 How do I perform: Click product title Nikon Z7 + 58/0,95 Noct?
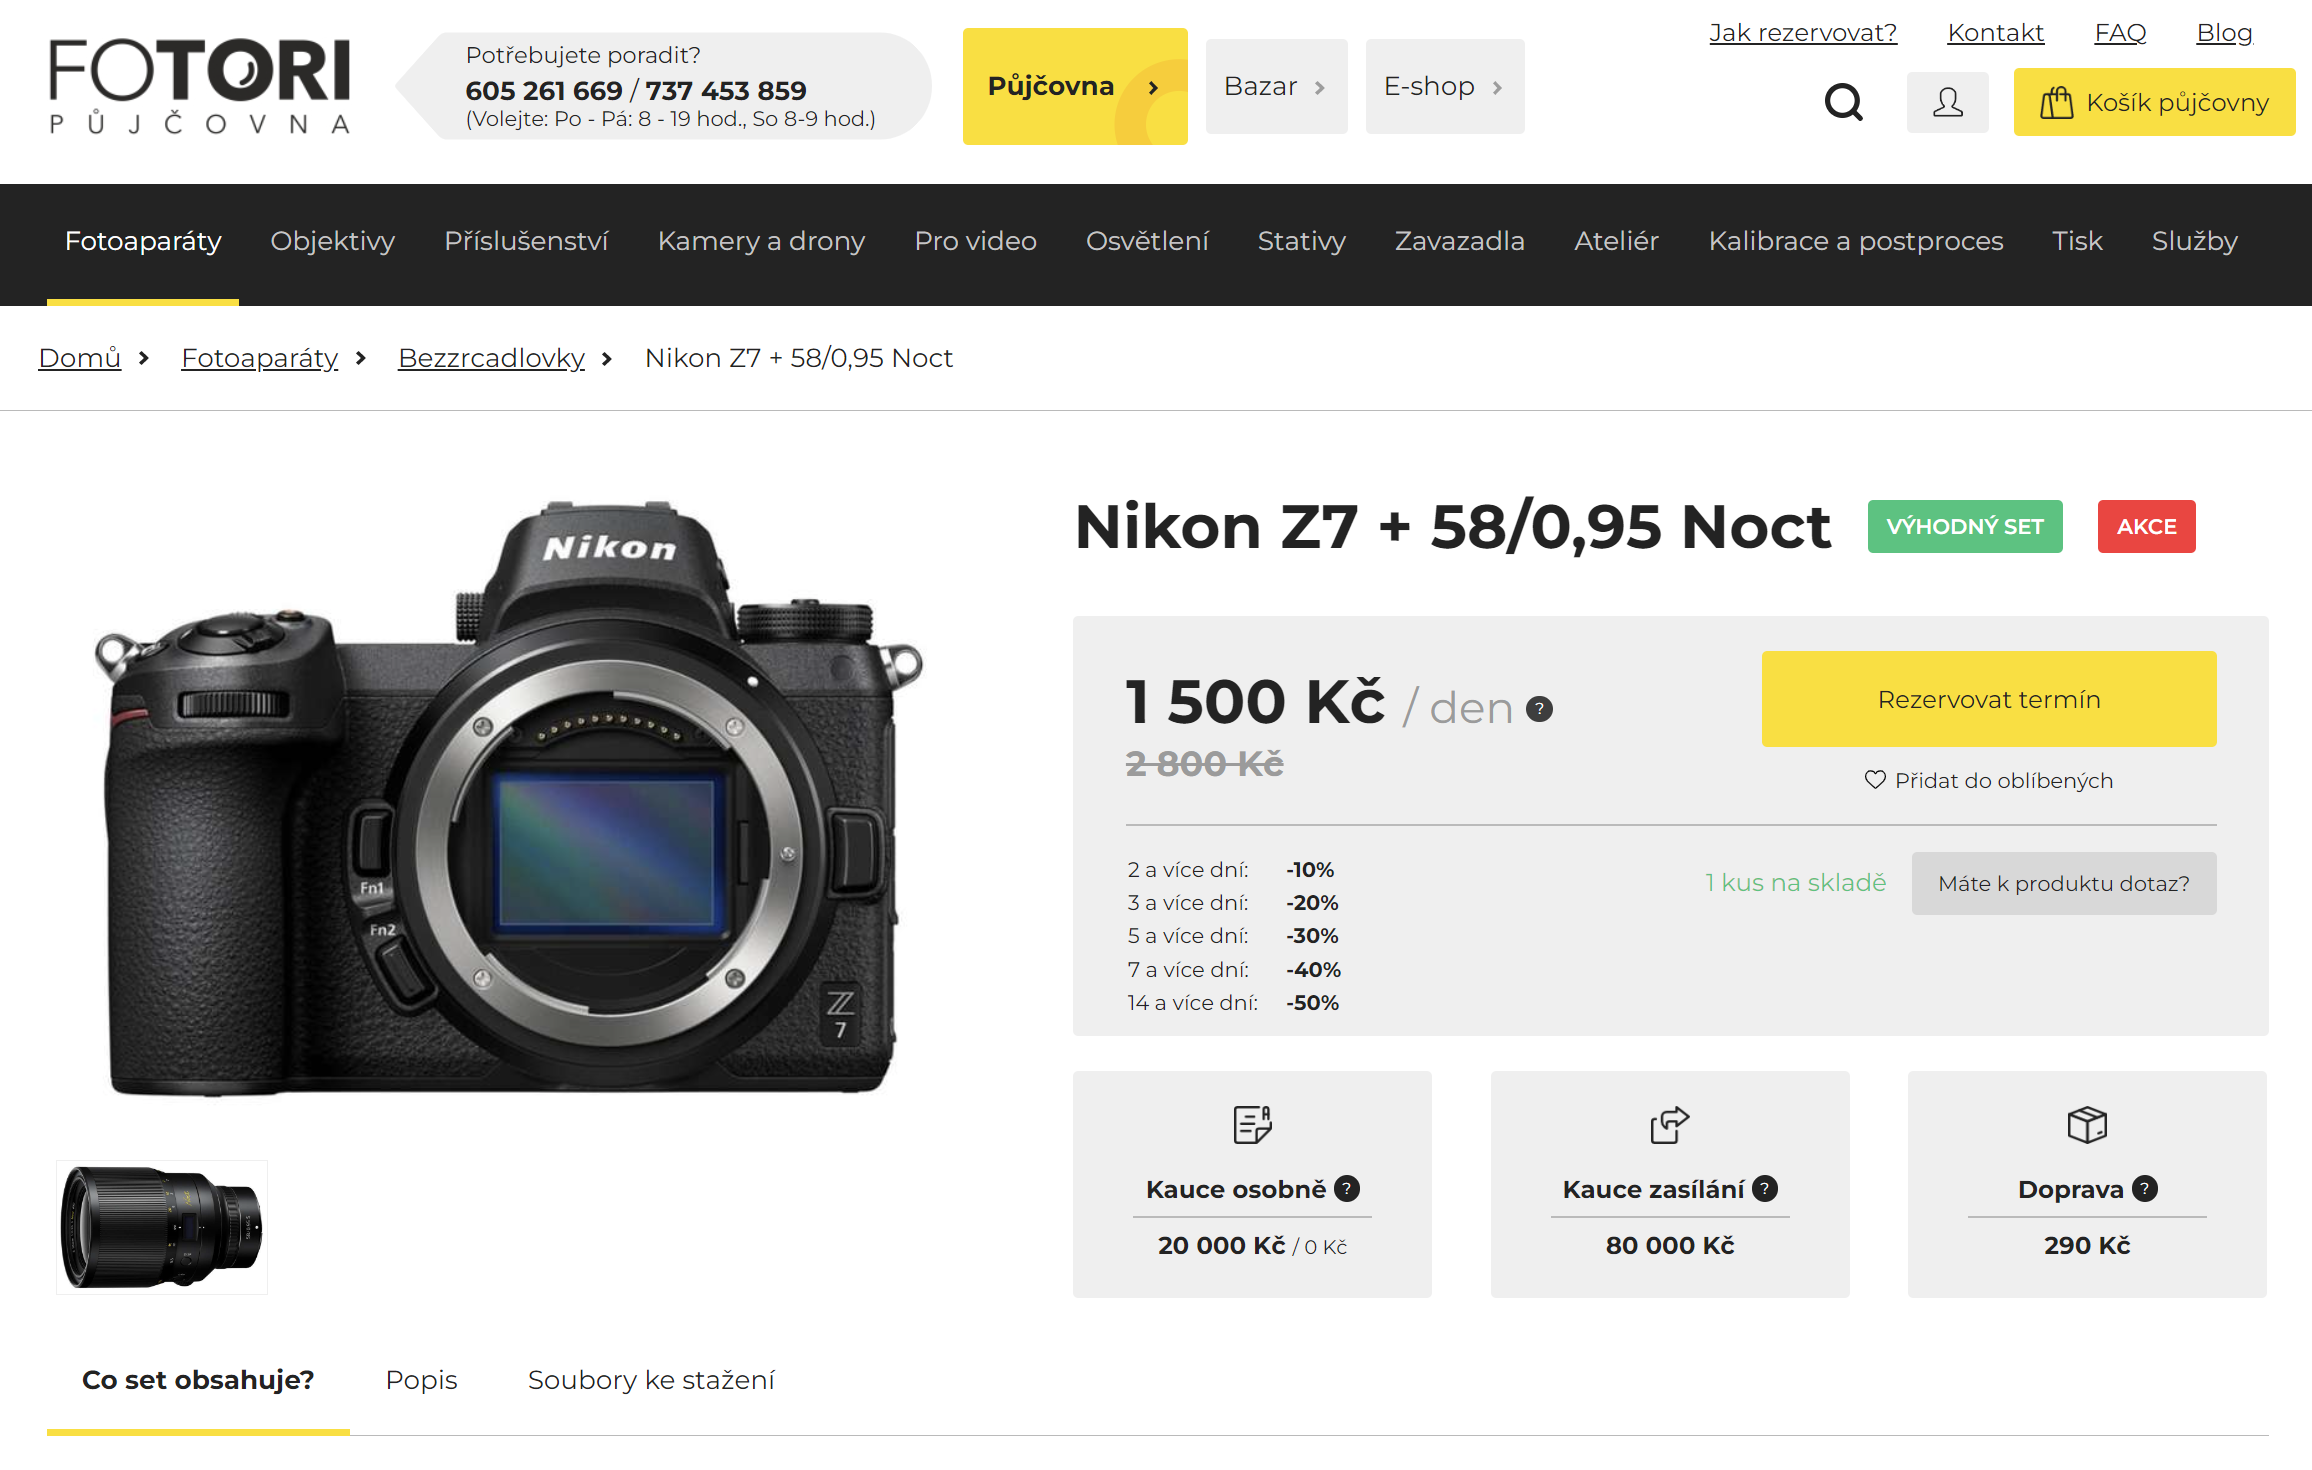1452,527
